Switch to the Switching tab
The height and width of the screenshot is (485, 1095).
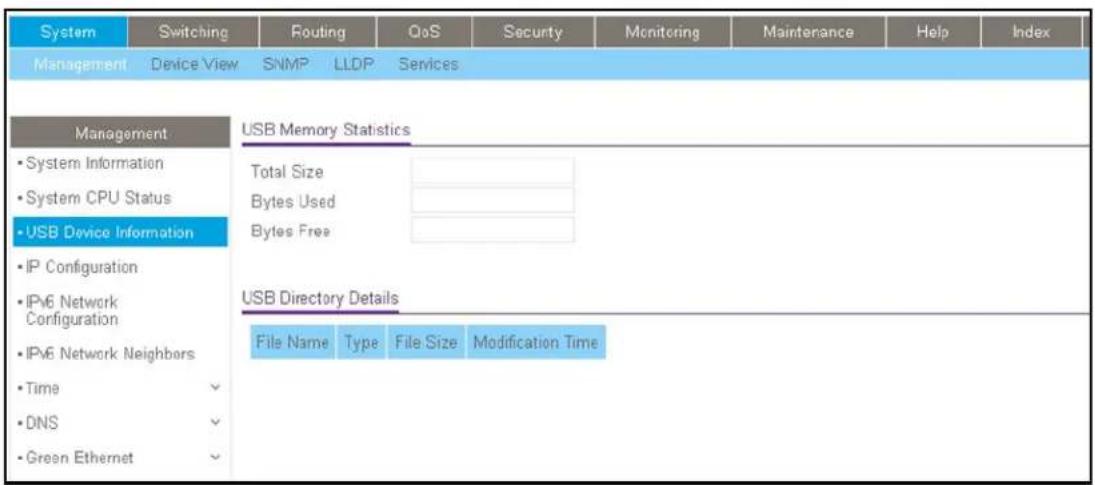coord(193,32)
